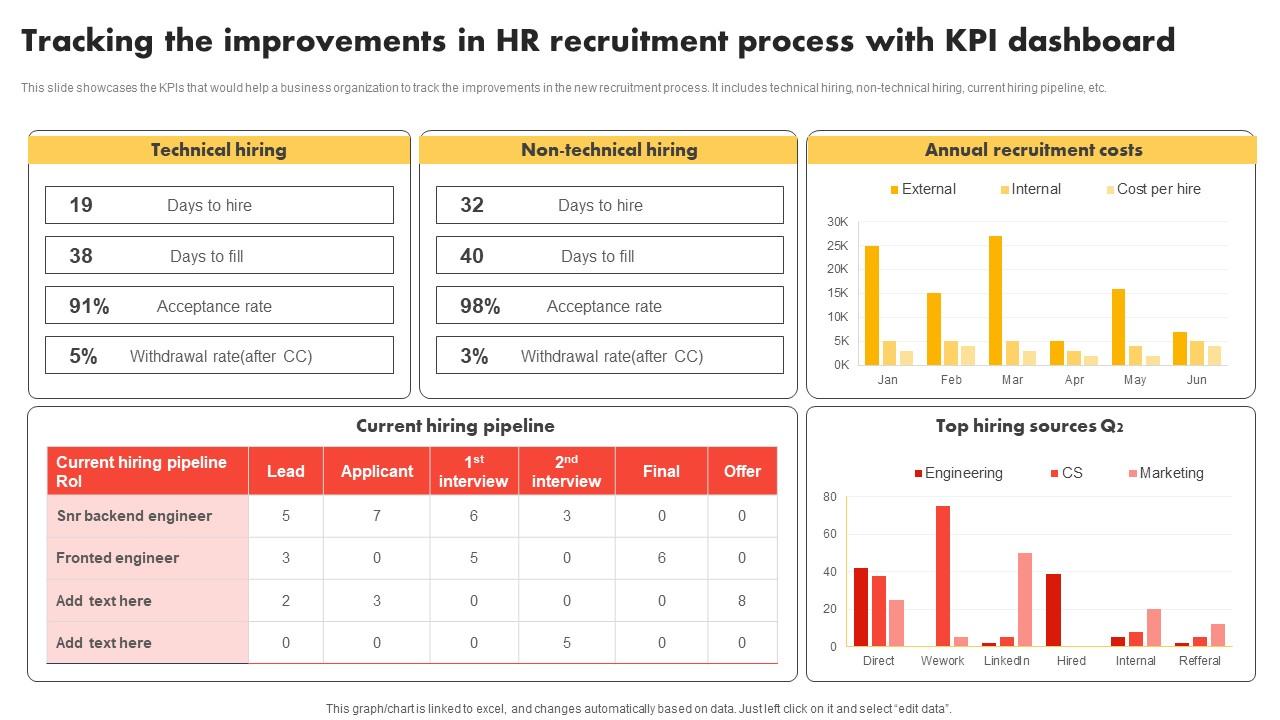This screenshot has height=720, width=1280.
Task: Click the Direct Engineering bar
Action: tap(861, 607)
